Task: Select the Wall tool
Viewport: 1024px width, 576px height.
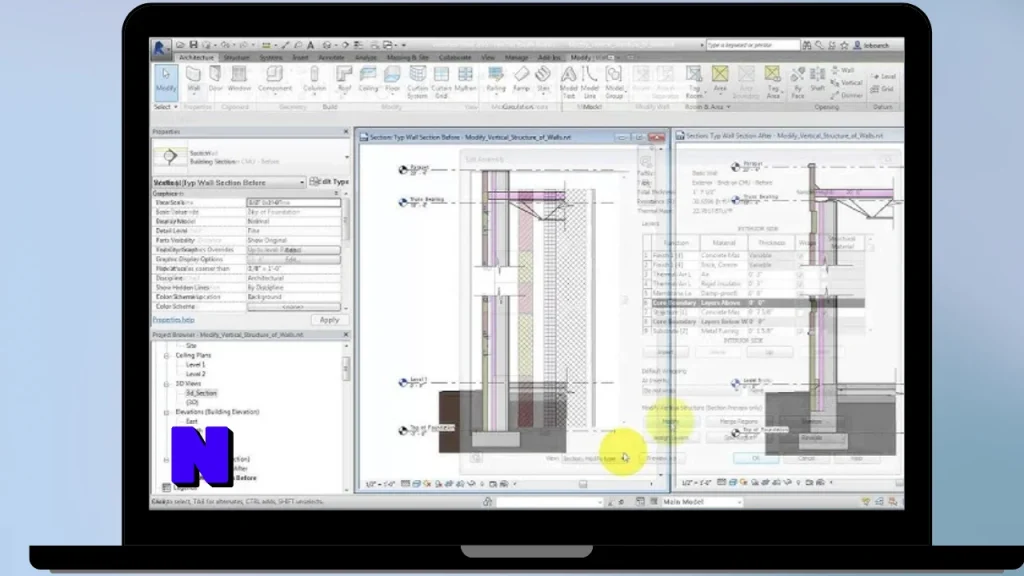Action: [193, 80]
